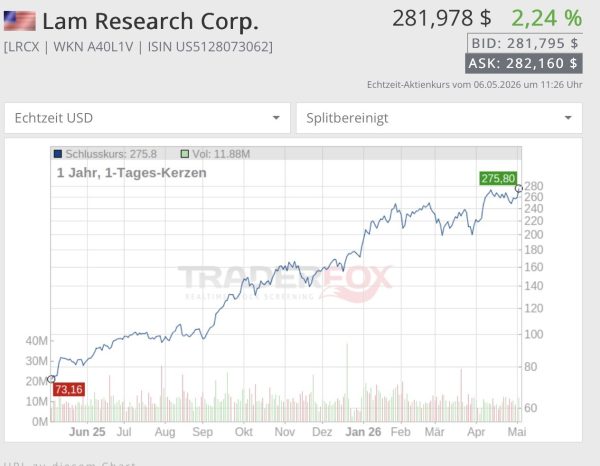Click the 2,24 % change figure
The width and height of the screenshot is (600, 466).
click(547, 18)
